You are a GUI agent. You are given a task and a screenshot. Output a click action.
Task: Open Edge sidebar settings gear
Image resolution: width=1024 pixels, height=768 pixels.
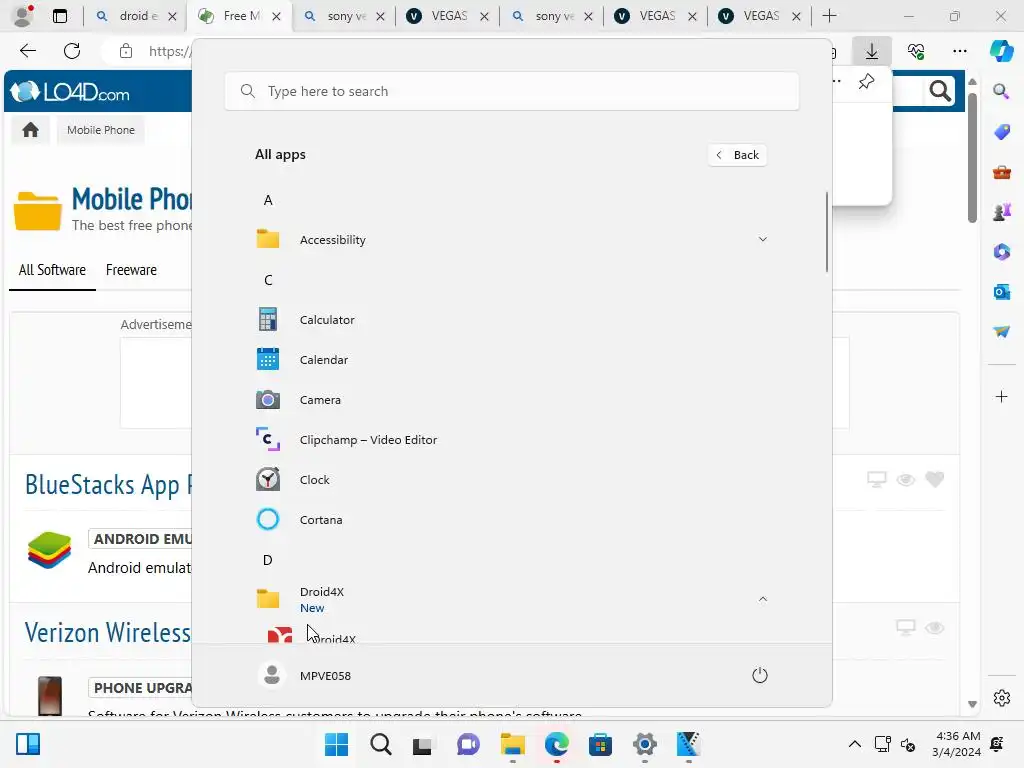[x=1001, y=697]
